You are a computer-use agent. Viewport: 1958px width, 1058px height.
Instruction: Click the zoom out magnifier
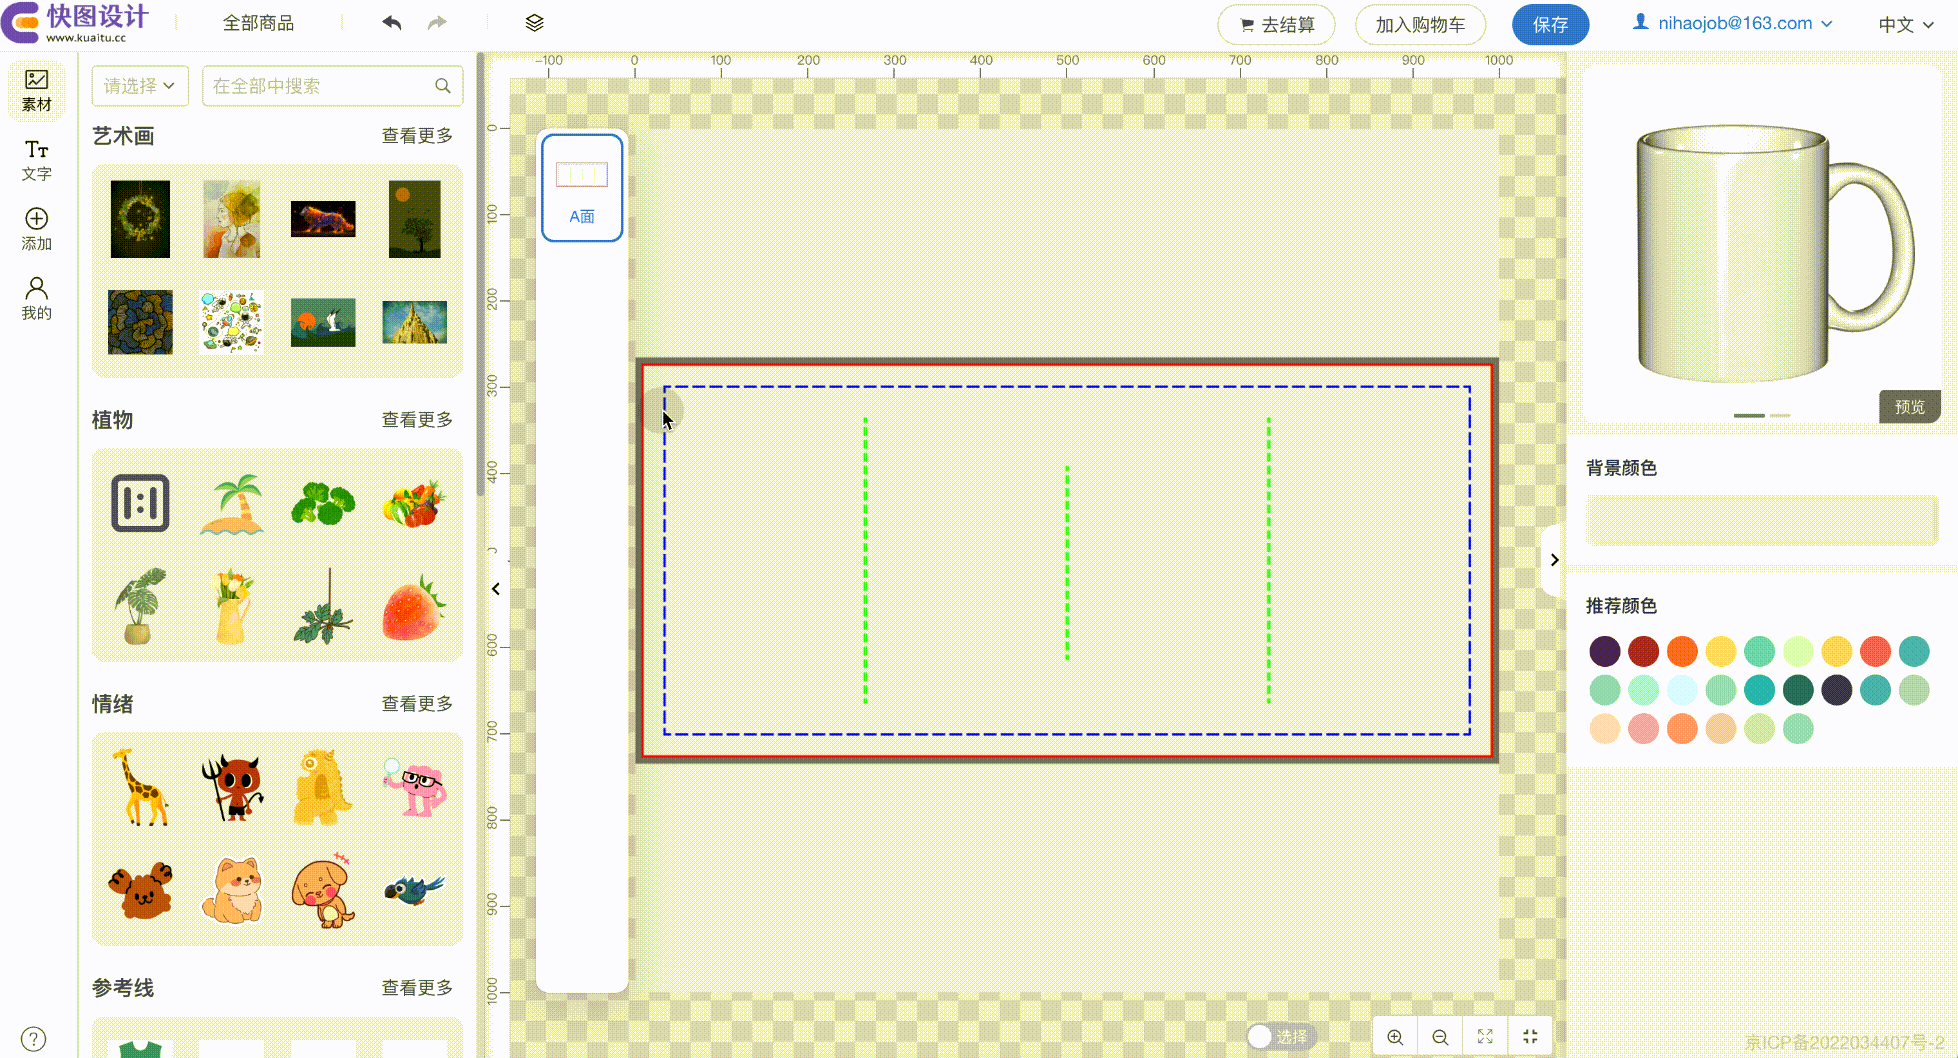[1440, 1037]
